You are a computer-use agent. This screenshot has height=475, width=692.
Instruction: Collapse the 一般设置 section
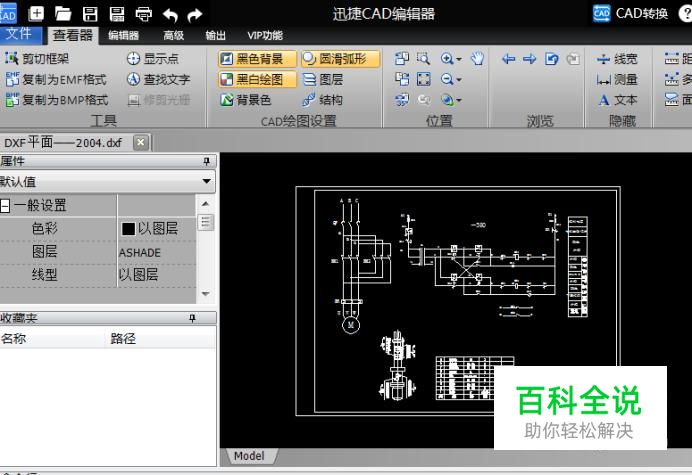coord(5,205)
